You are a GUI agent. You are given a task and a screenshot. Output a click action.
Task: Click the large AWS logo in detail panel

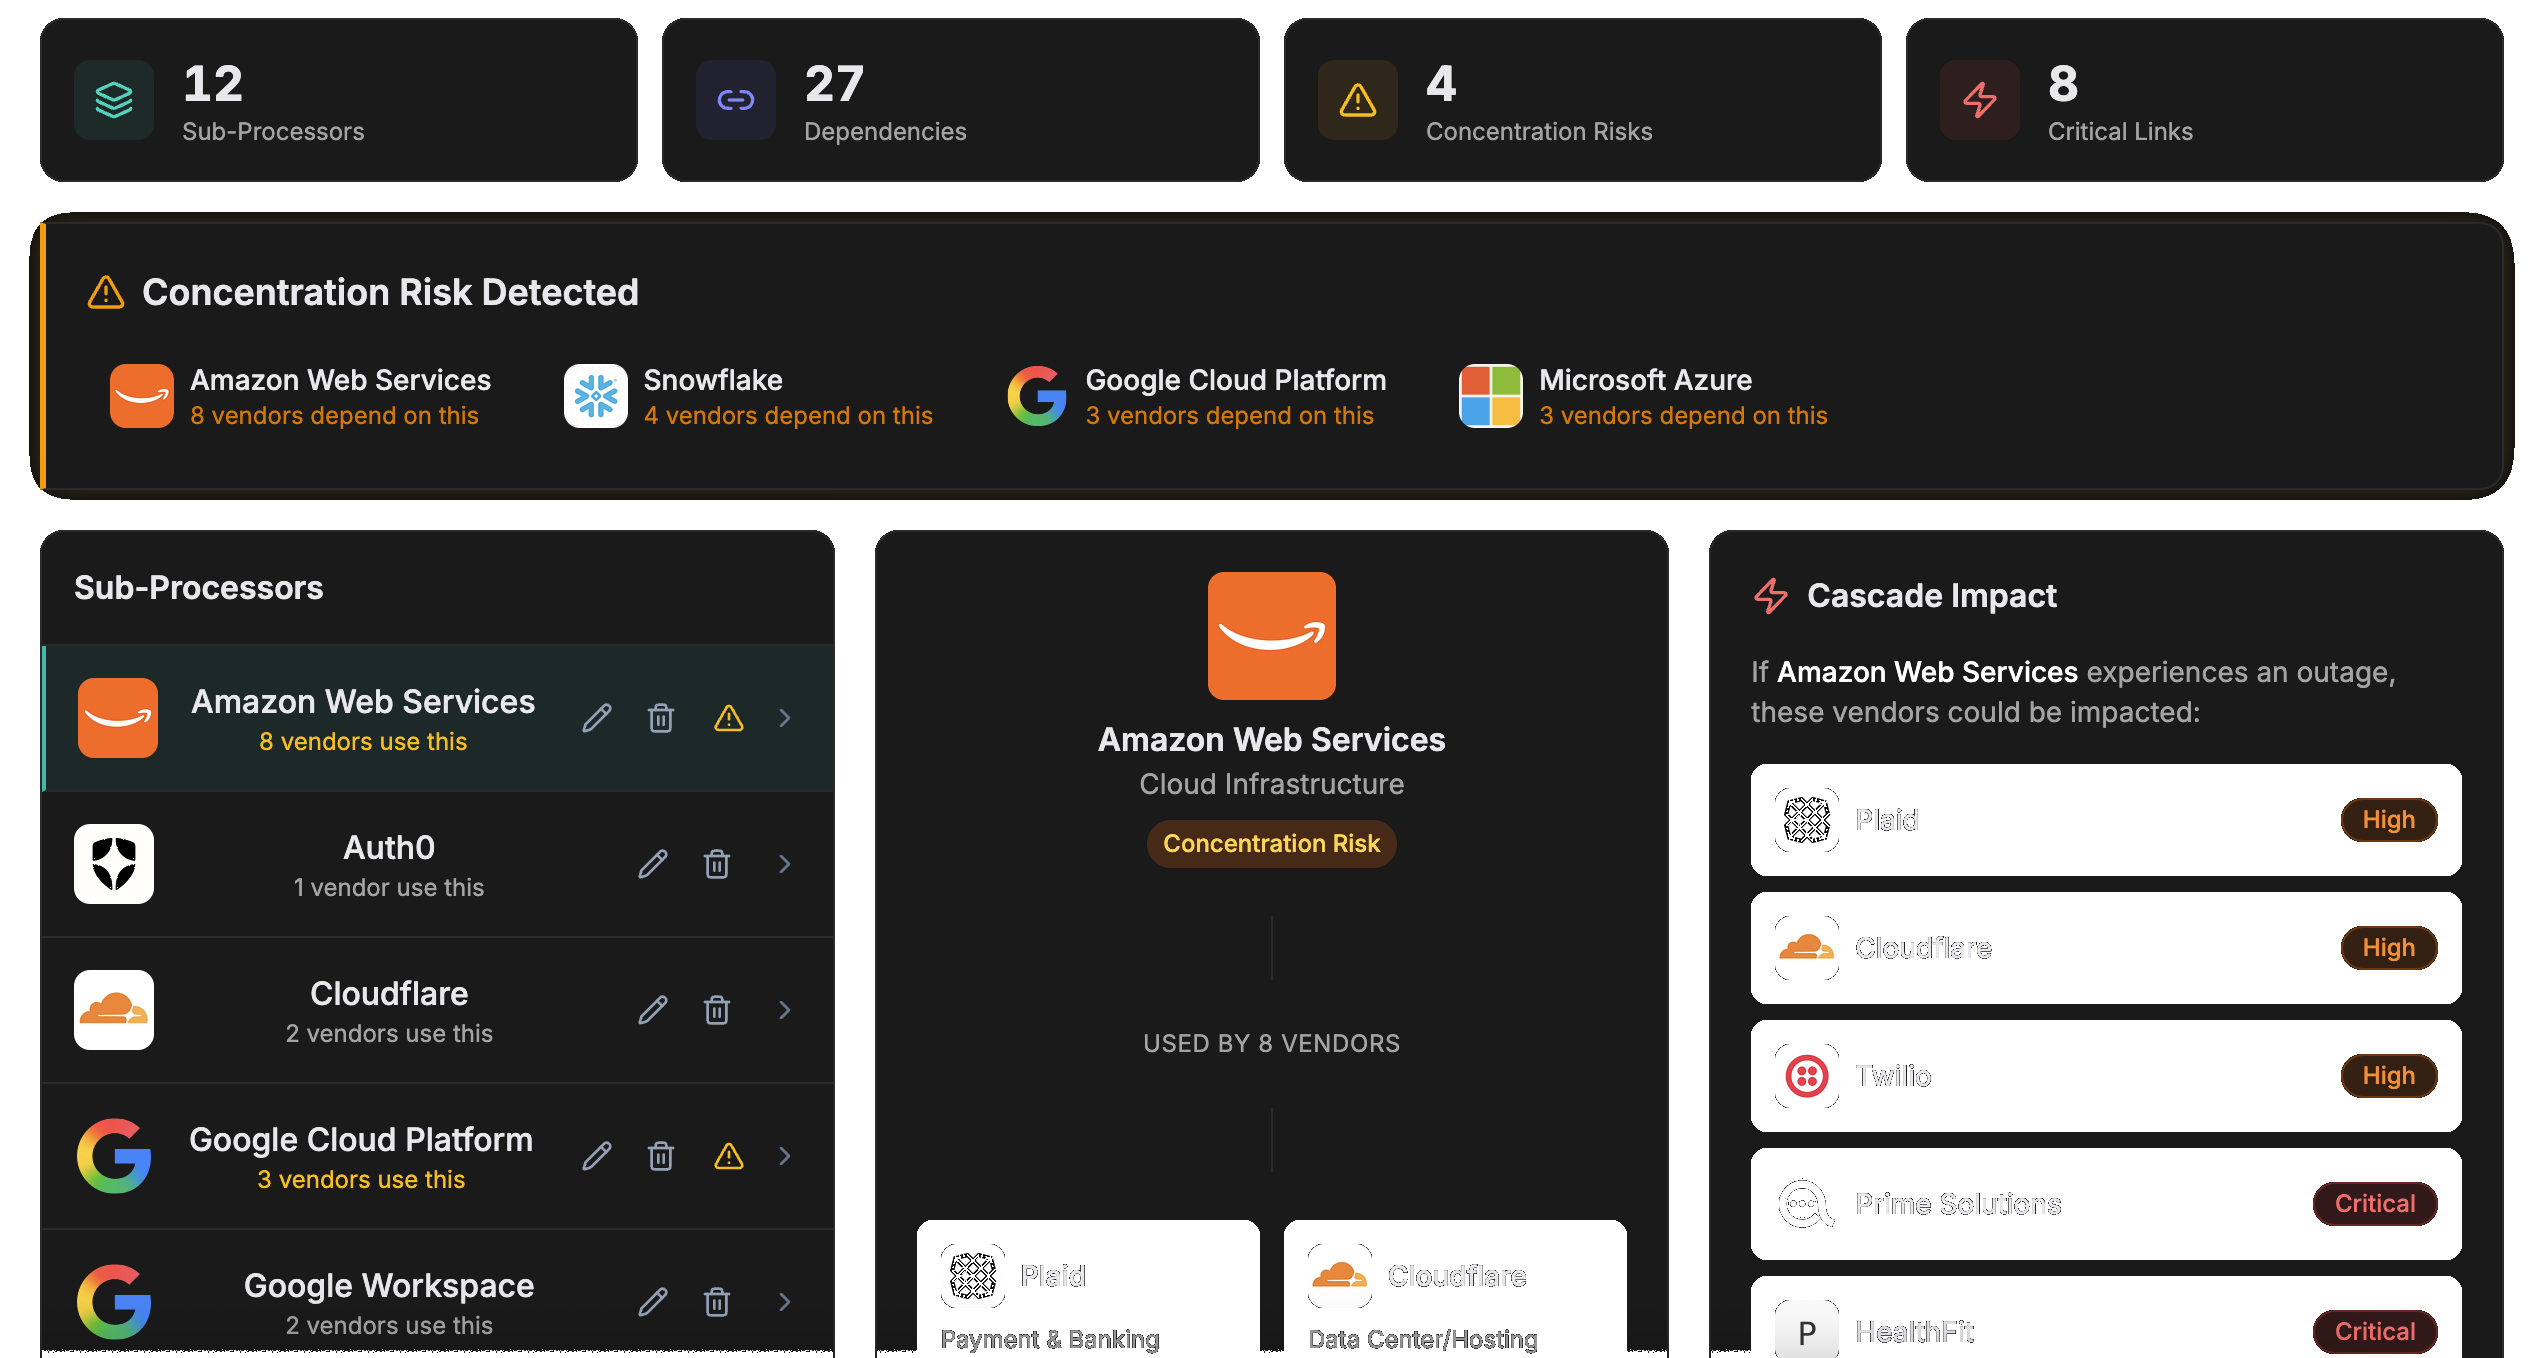(x=1272, y=636)
